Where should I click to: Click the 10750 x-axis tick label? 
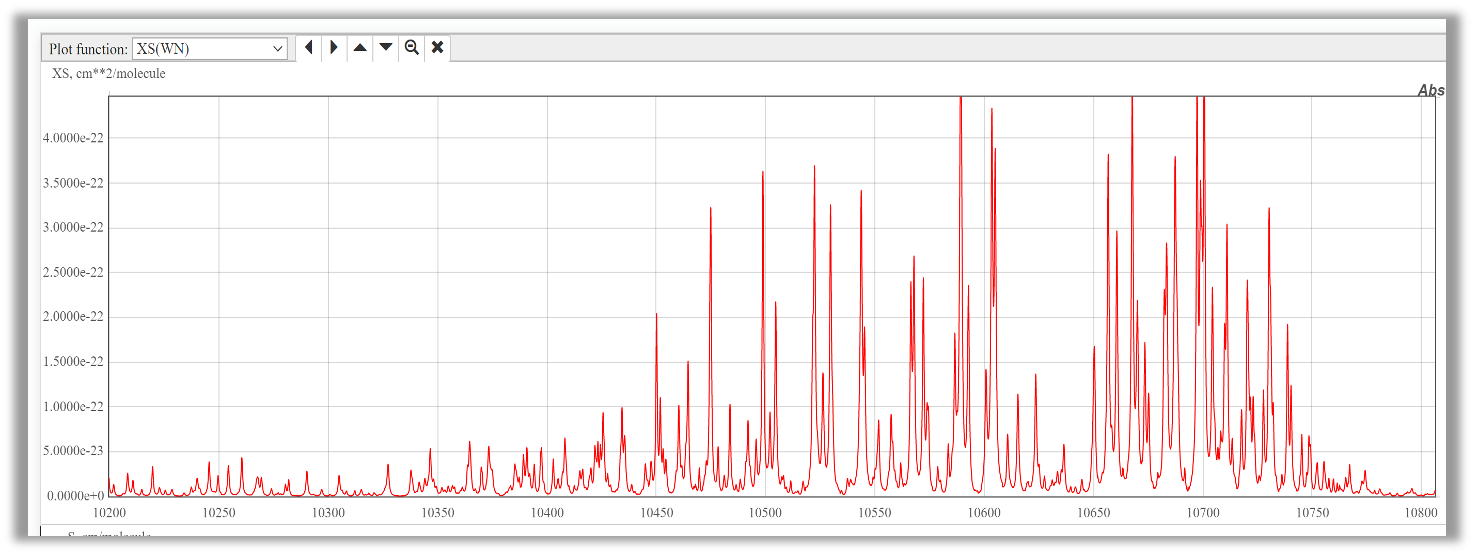coord(1312,513)
